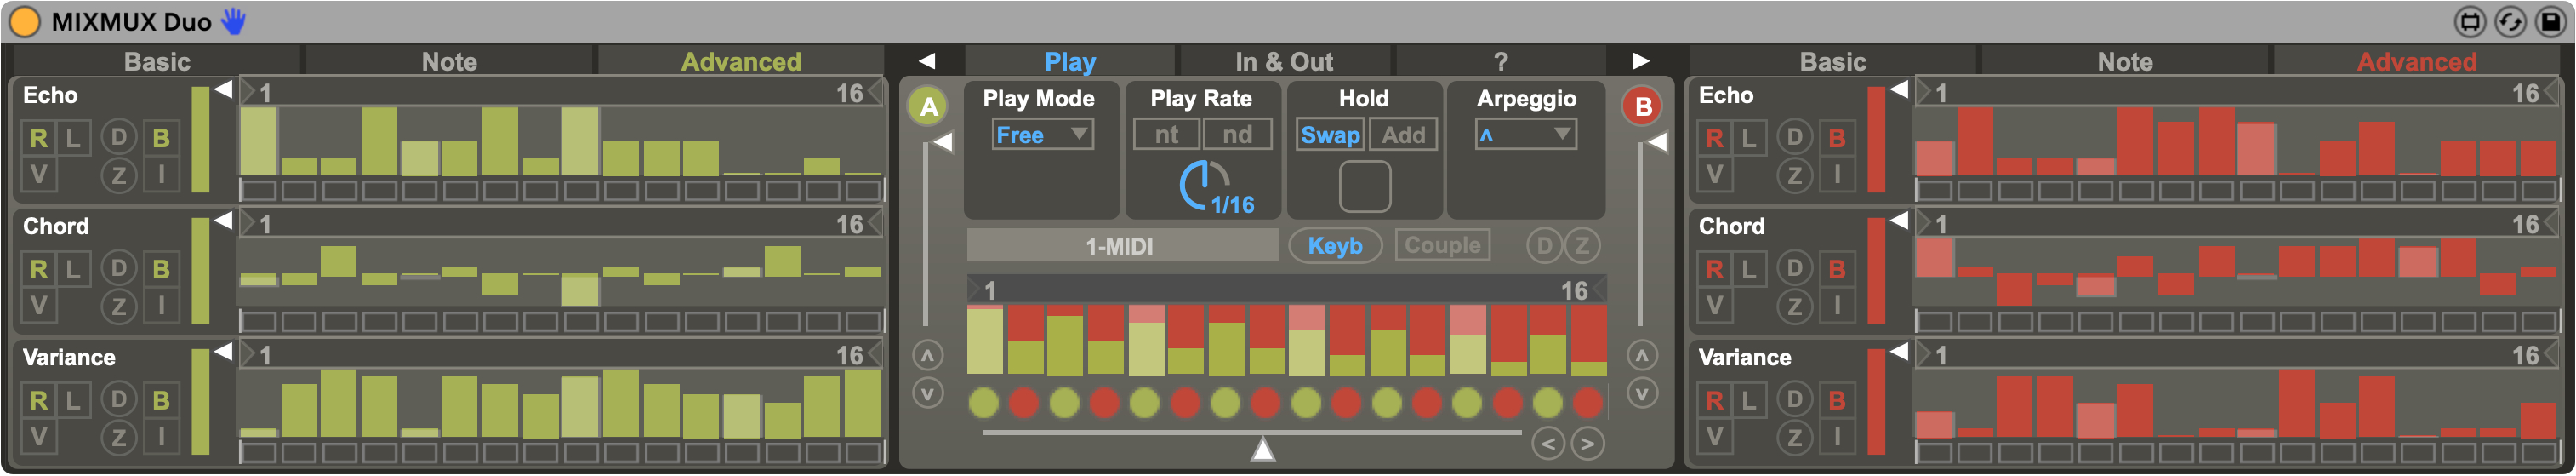Click the Add button under Hold
Screen dimensions: 2576x476
click(x=1403, y=134)
